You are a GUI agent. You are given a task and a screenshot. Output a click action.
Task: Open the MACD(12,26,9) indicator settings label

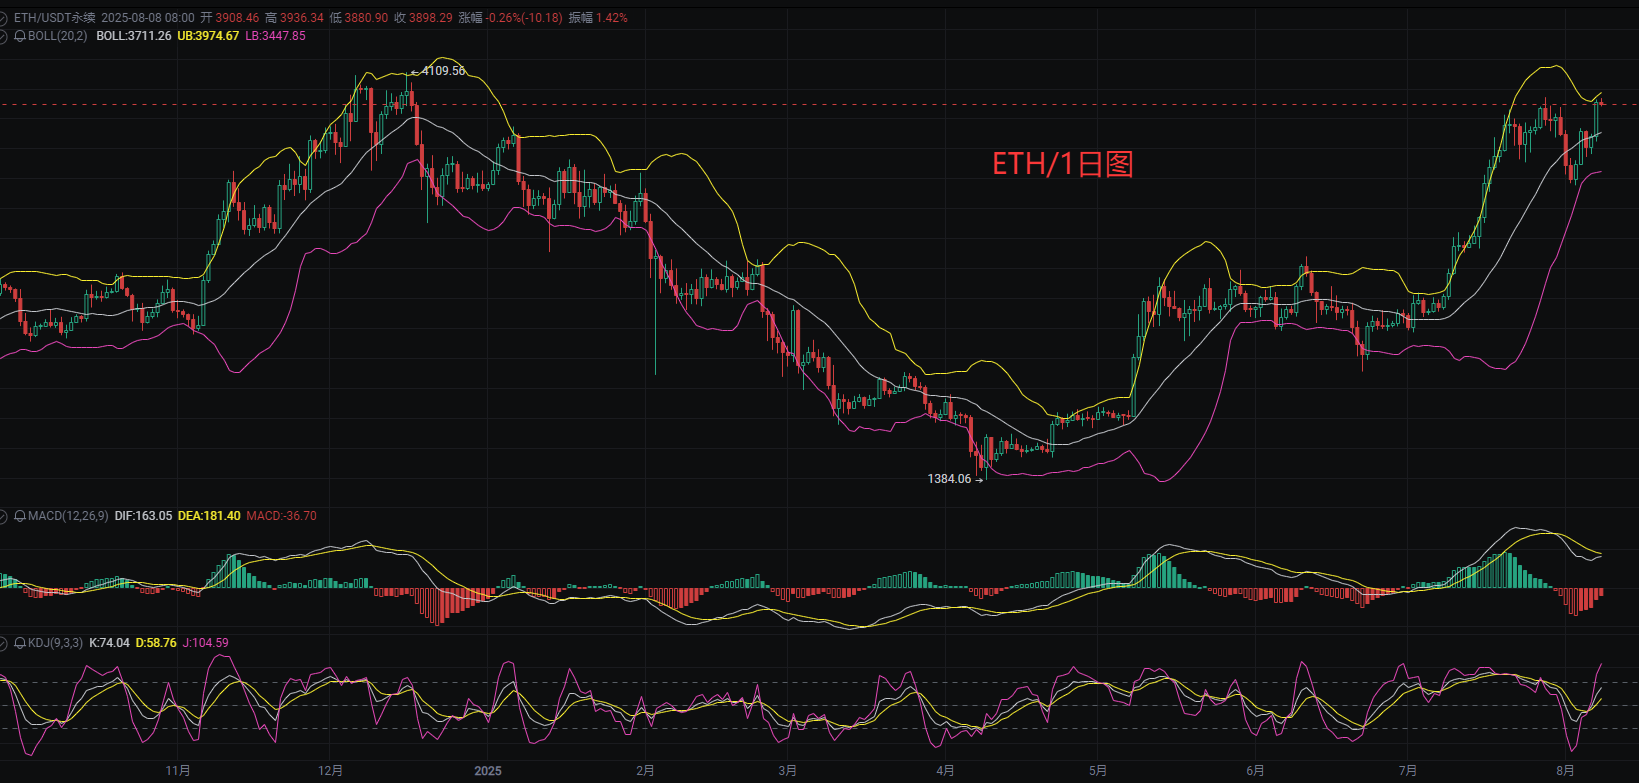point(68,516)
